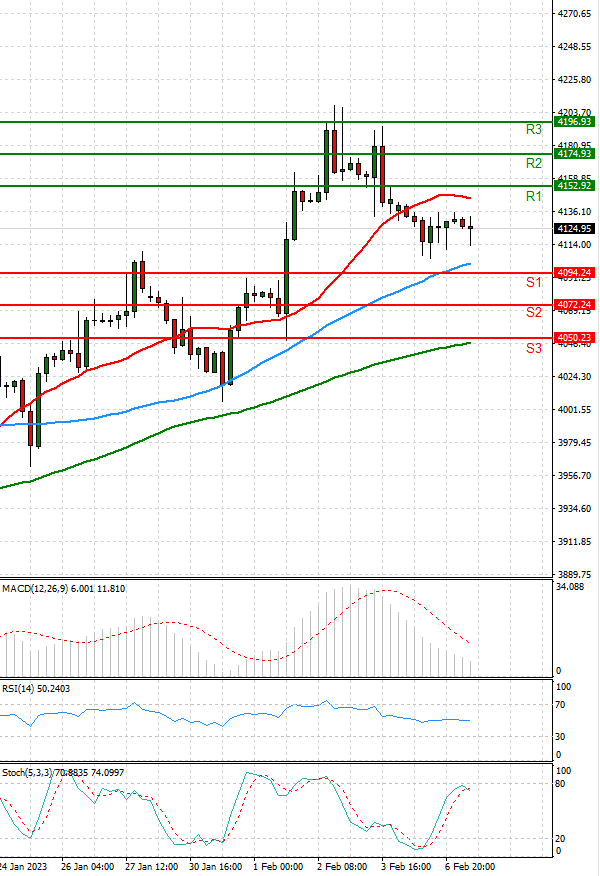This screenshot has height=876, width=600.
Task: Click the 1 Feb 00:00 time label
Action: click(278, 867)
